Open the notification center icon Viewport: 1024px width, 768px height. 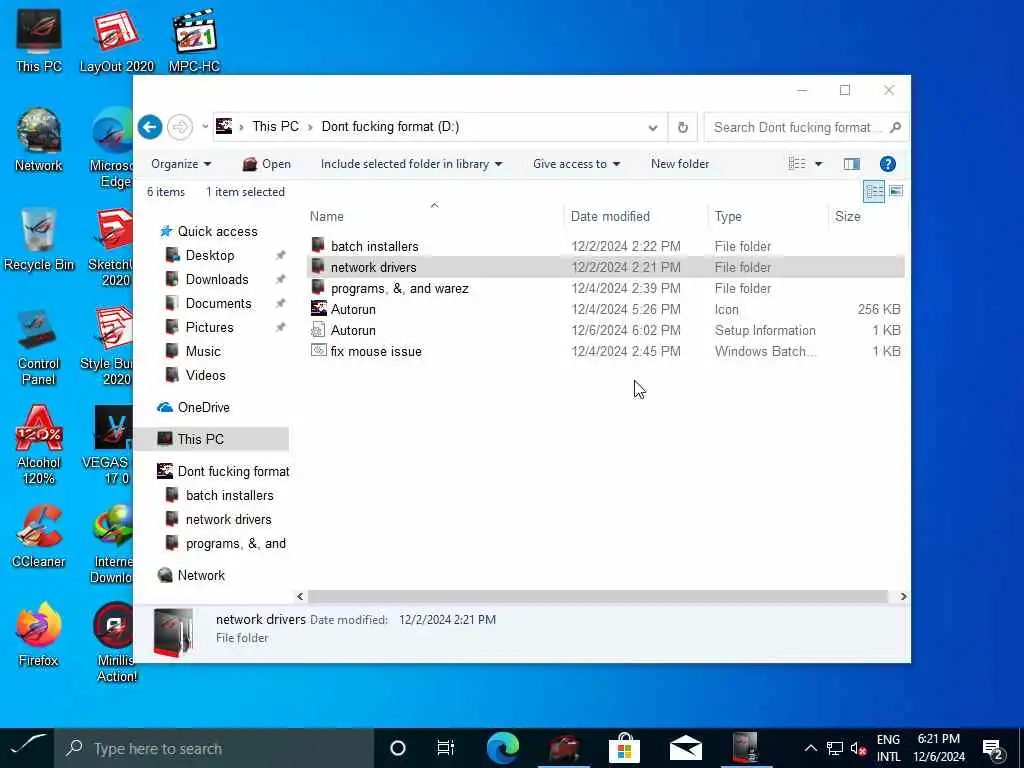(x=992, y=749)
